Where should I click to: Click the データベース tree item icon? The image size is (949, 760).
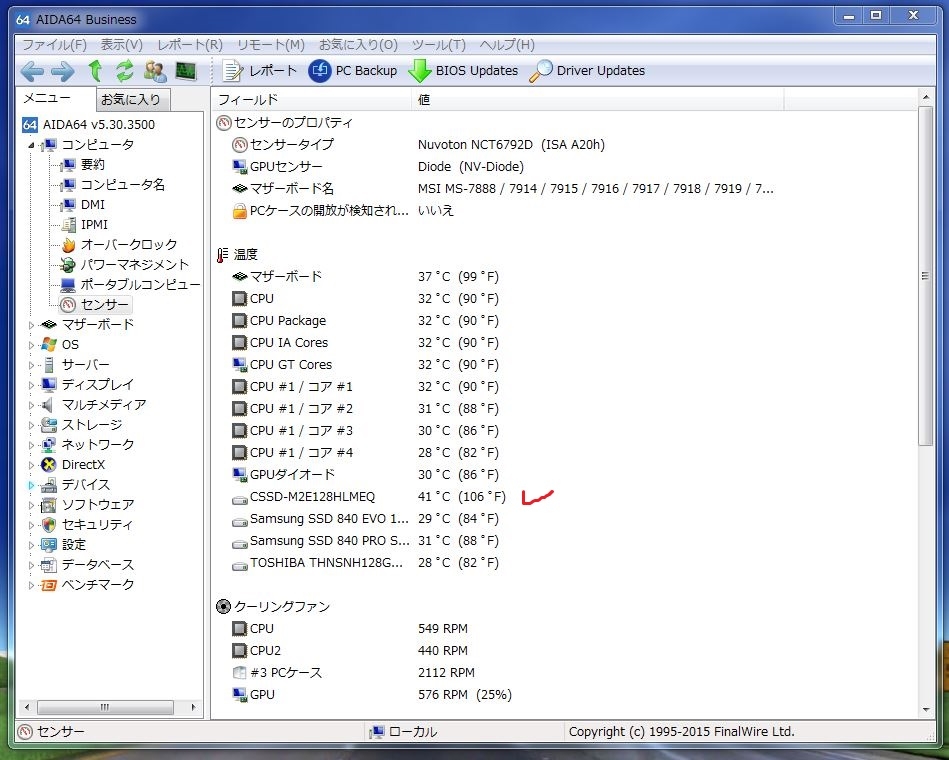(x=48, y=565)
